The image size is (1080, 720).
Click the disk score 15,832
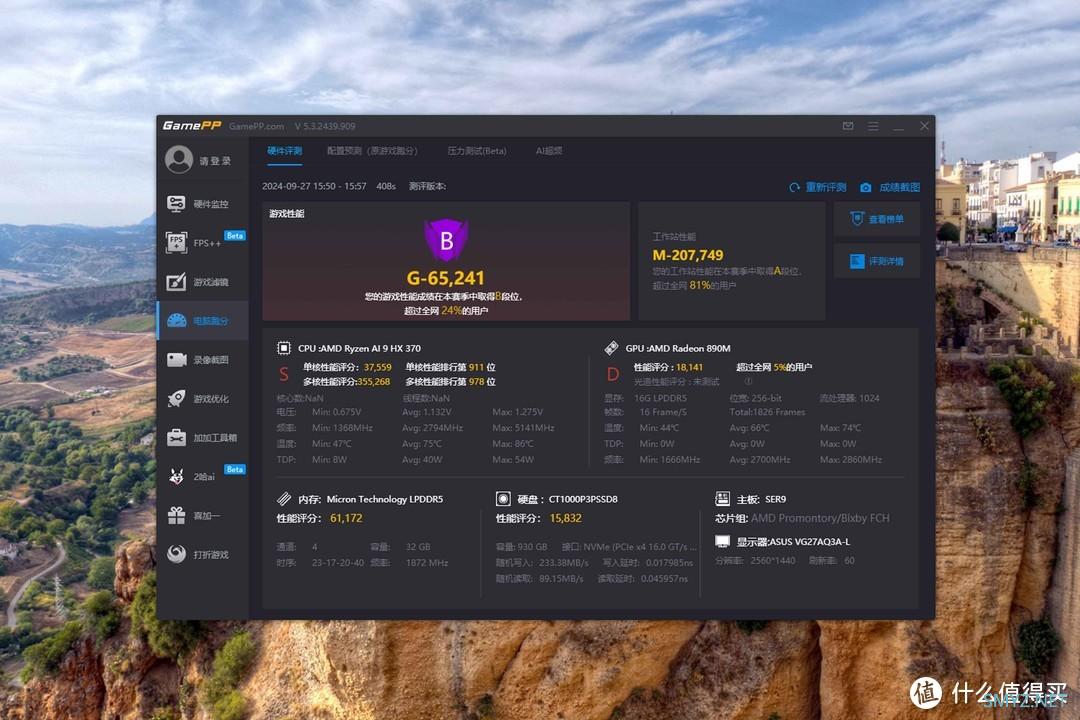[x=565, y=518]
